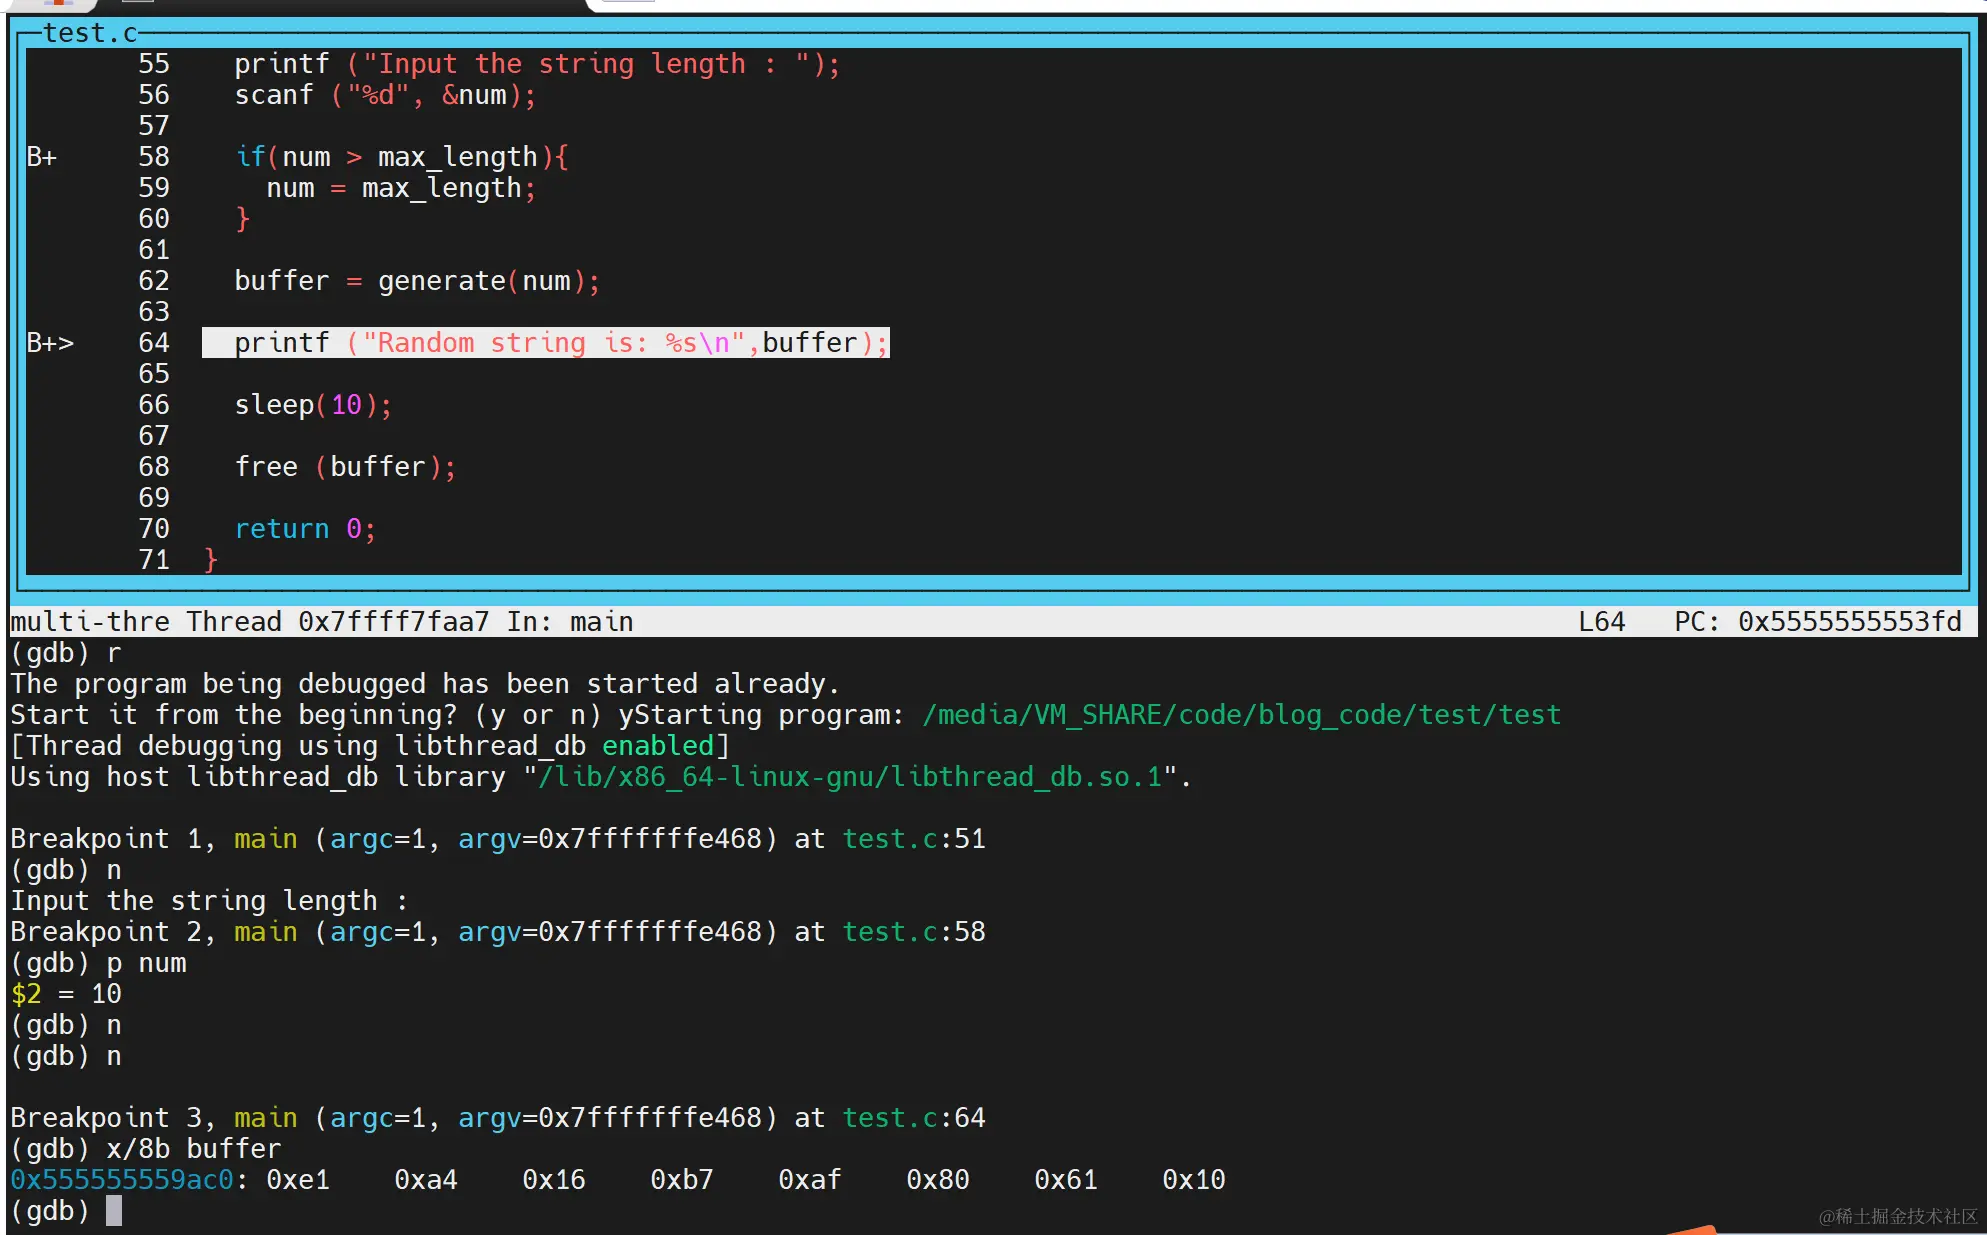Click 'Breakpoint 3' line at test.c:64

pos(498,1118)
